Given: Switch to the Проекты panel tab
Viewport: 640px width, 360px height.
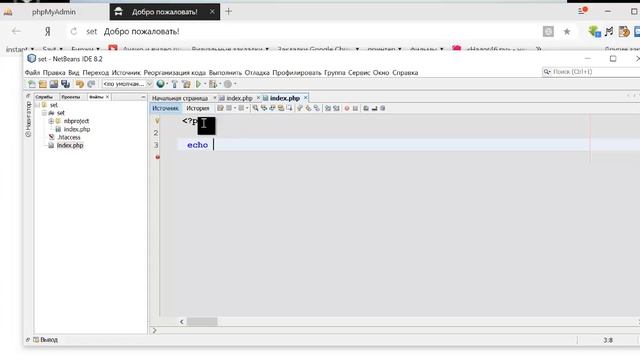Looking at the screenshot, I should [71, 97].
